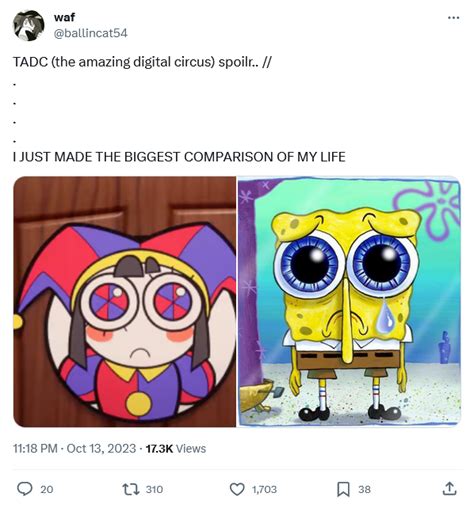Open the three-dot more options menu
Viewport: 474px width, 508px height.
pyautogui.click(x=453, y=18)
